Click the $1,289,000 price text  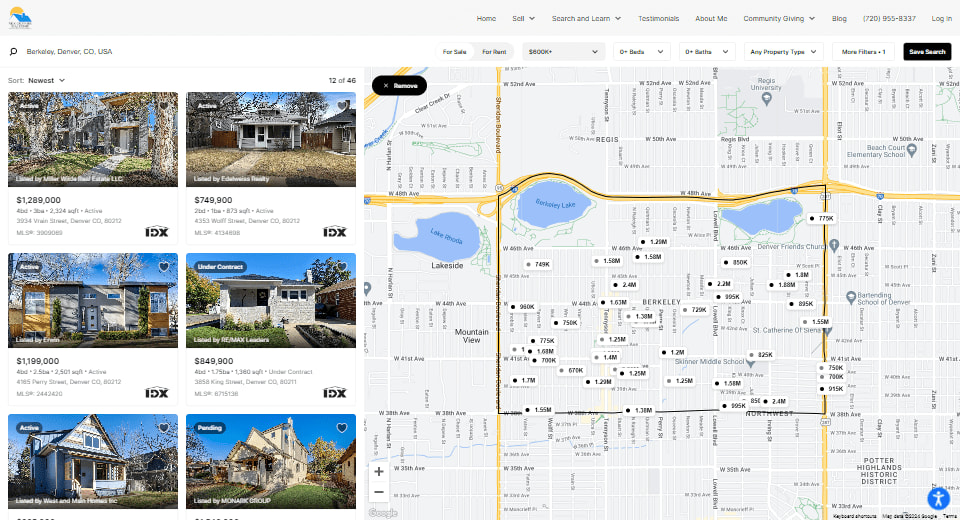[x=39, y=200]
